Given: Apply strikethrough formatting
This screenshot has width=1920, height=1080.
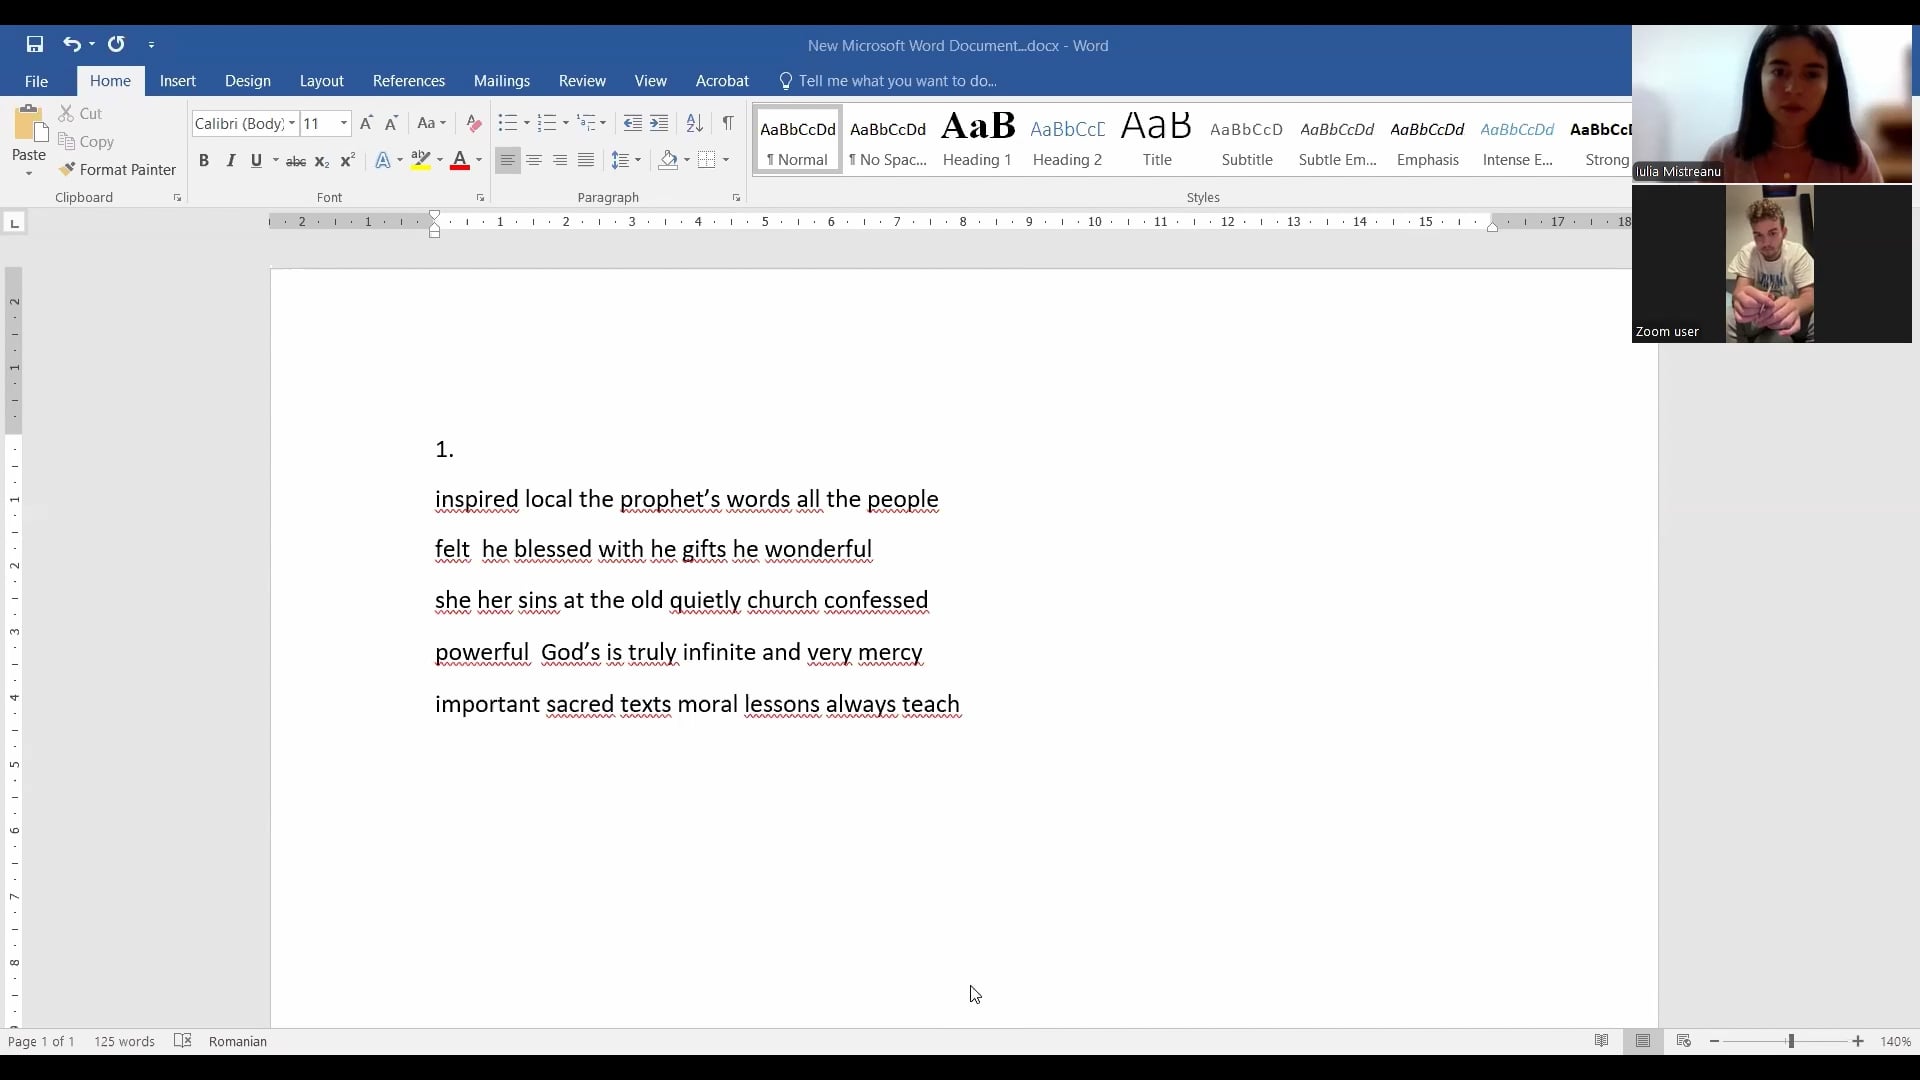Looking at the screenshot, I should (x=296, y=161).
